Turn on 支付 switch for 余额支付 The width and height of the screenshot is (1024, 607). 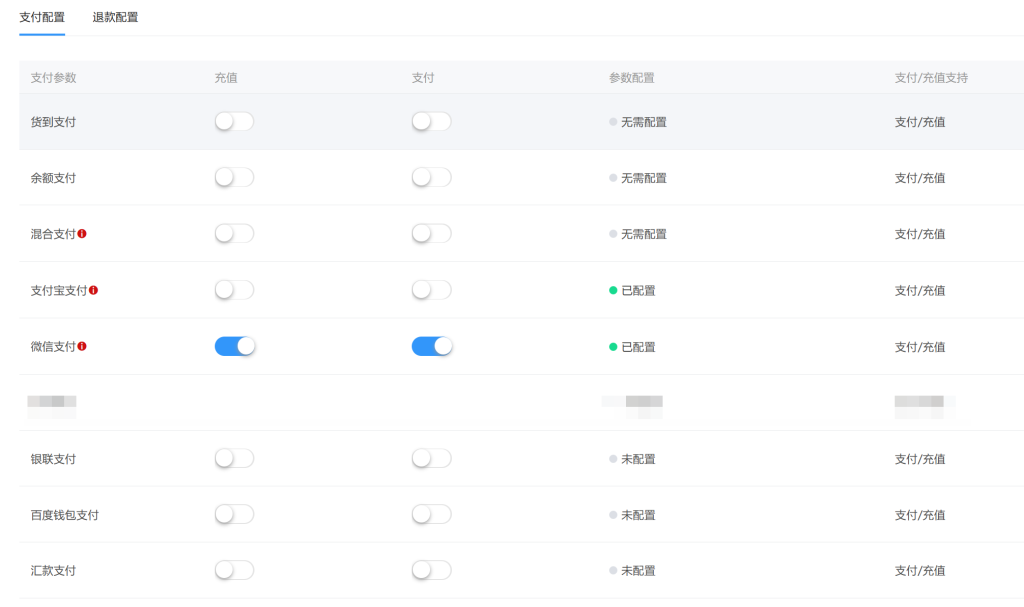pyautogui.click(x=431, y=177)
